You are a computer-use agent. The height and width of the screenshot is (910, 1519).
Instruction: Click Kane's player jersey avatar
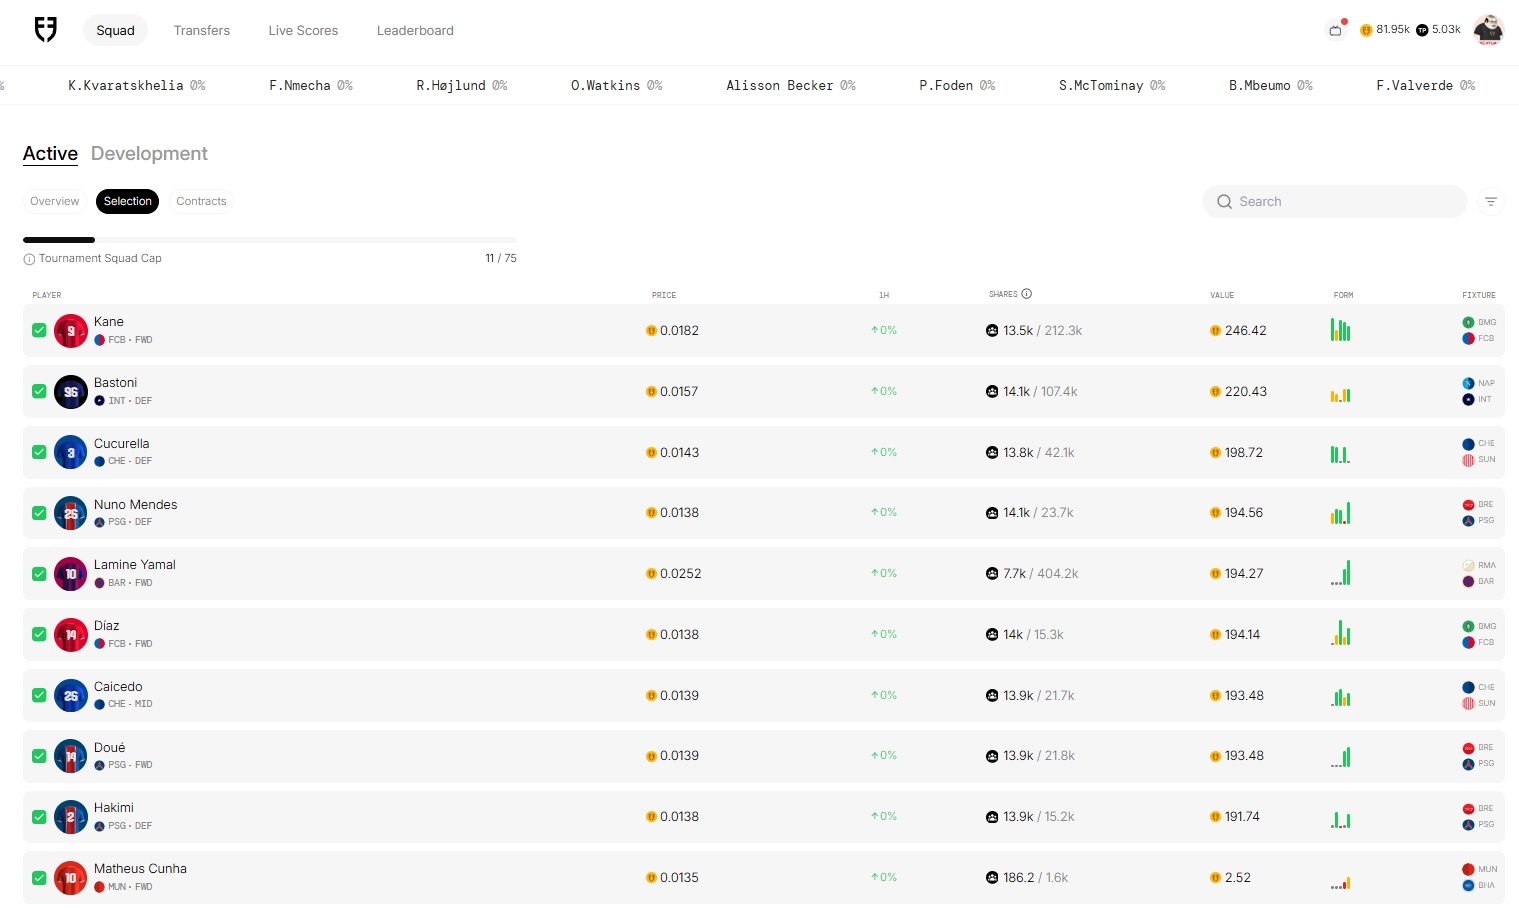[71, 331]
